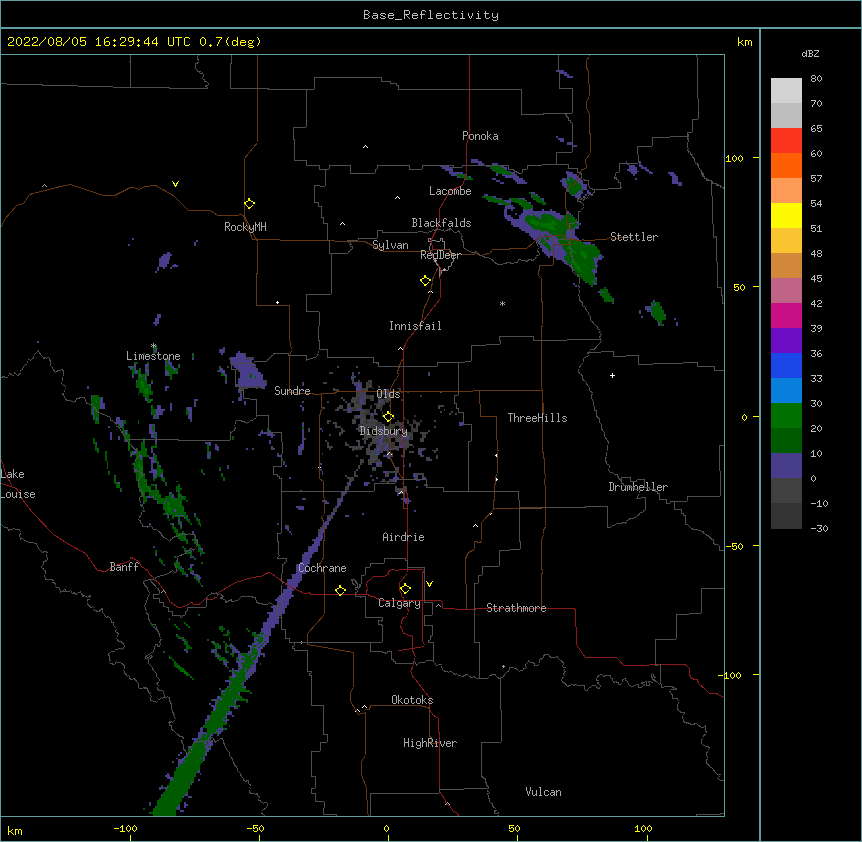Click the Didsbury town label
This screenshot has width=862, height=842.
tap(383, 431)
